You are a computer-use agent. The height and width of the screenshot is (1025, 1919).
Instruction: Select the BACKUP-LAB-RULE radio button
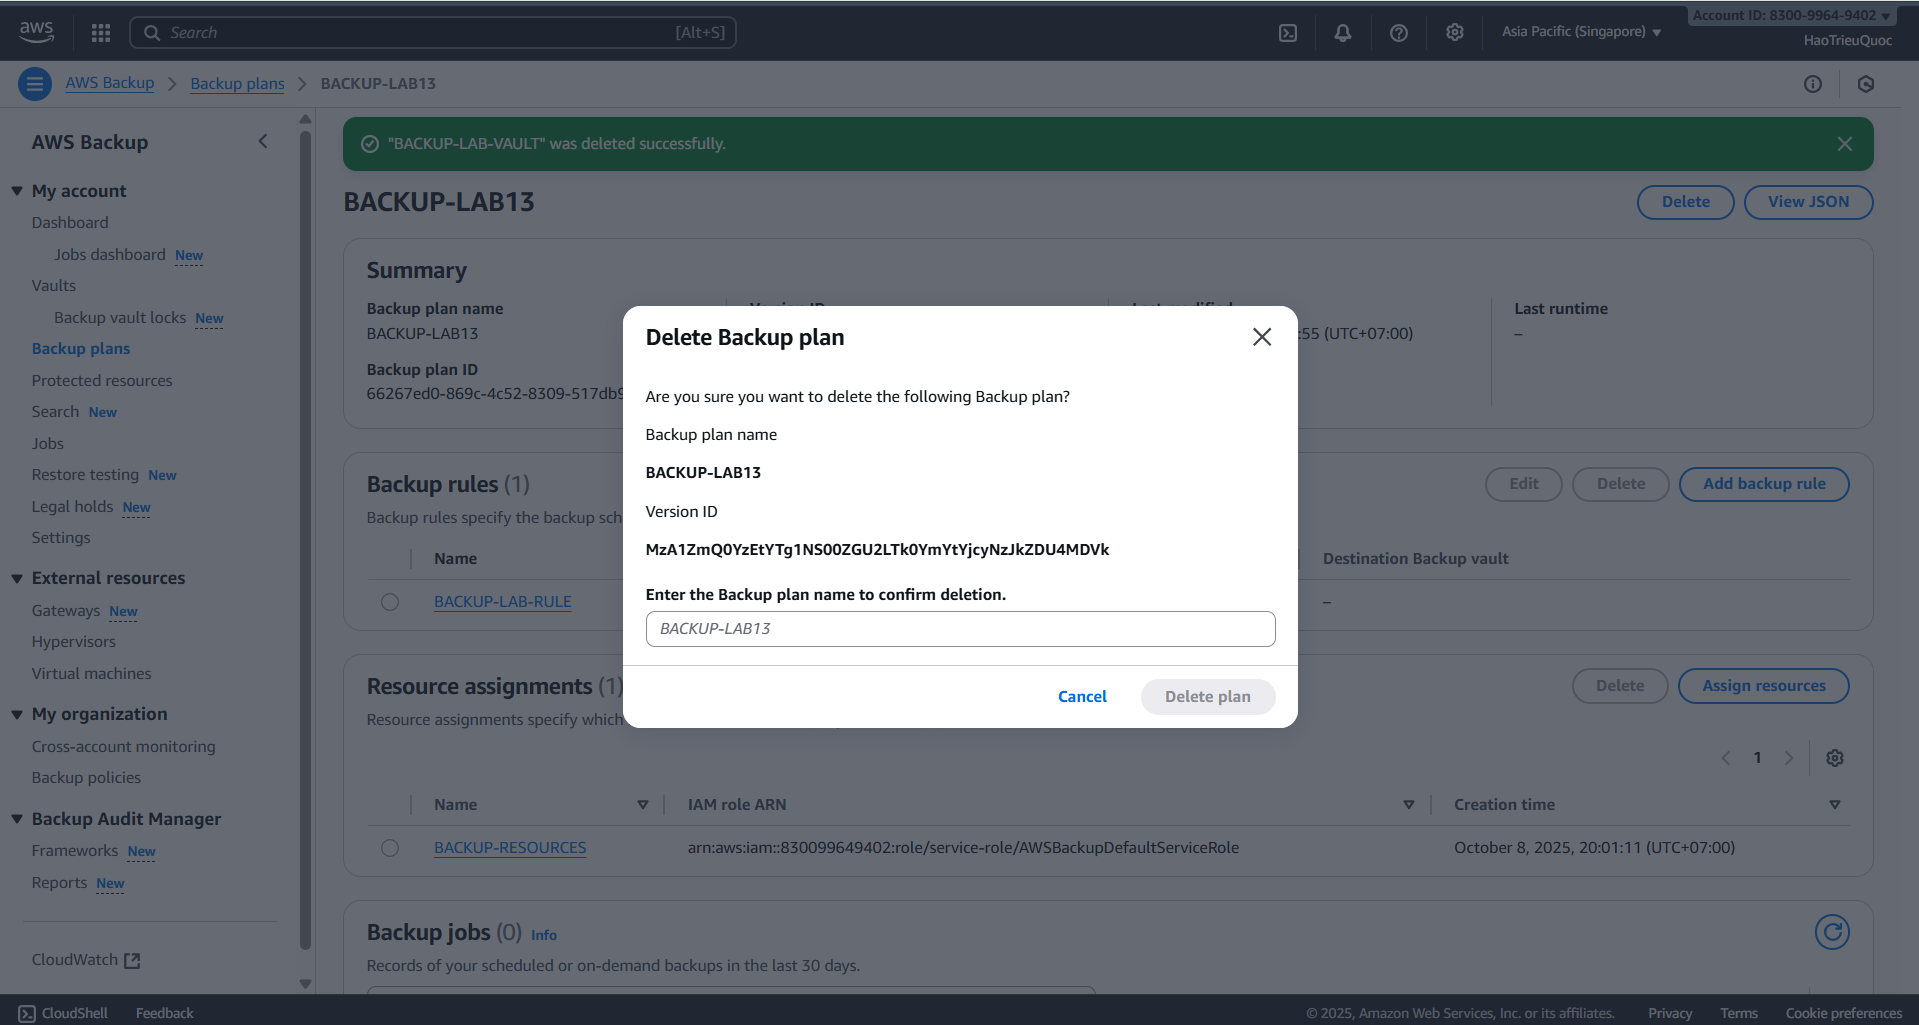[x=389, y=601]
